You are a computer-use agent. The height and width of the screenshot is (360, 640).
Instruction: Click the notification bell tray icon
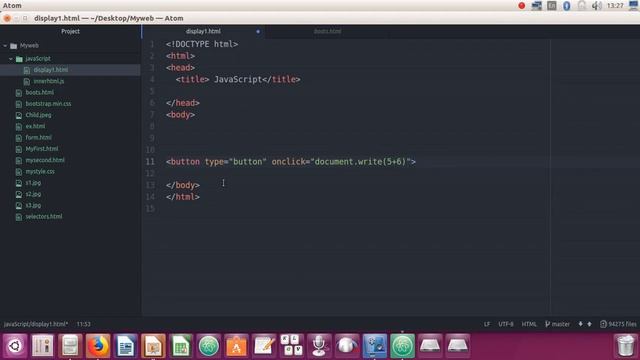coord(582,5)
